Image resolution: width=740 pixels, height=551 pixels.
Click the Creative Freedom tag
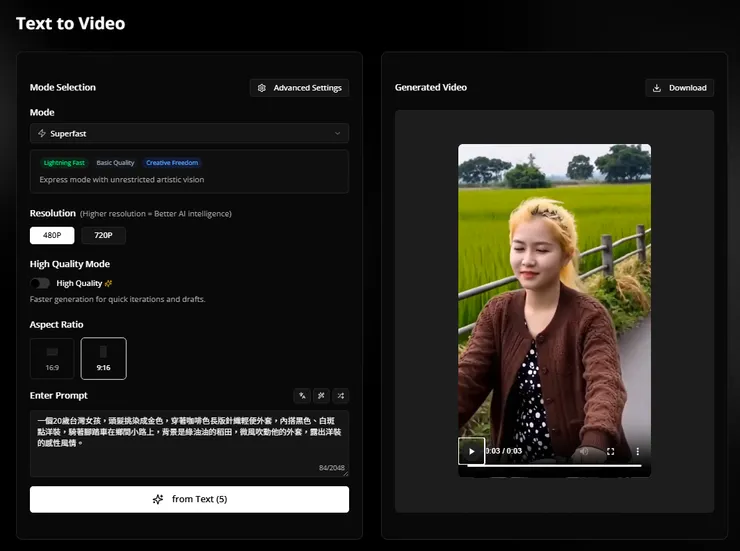[x=172, y=163]
